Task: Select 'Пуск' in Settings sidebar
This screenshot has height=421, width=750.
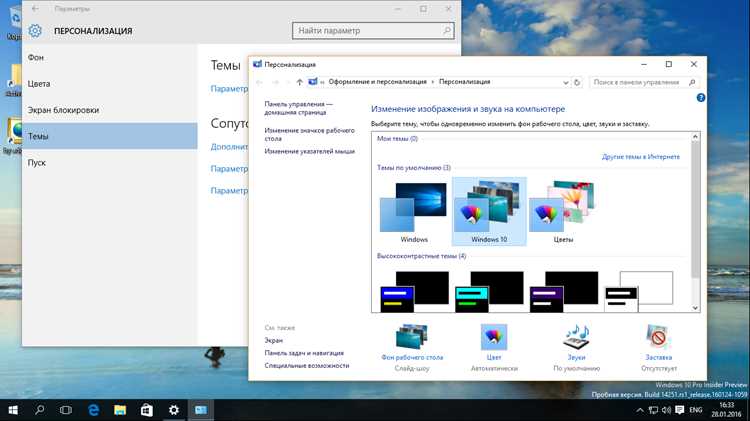Action: pyautogui.click(x=110, y=163)
